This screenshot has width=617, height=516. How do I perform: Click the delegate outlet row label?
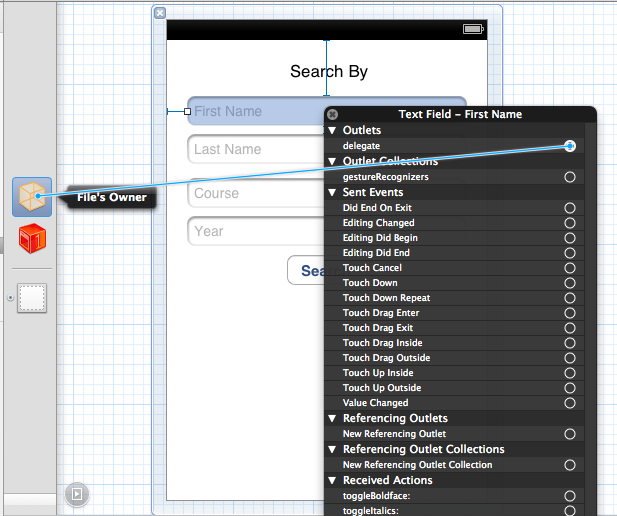(361, 146)
